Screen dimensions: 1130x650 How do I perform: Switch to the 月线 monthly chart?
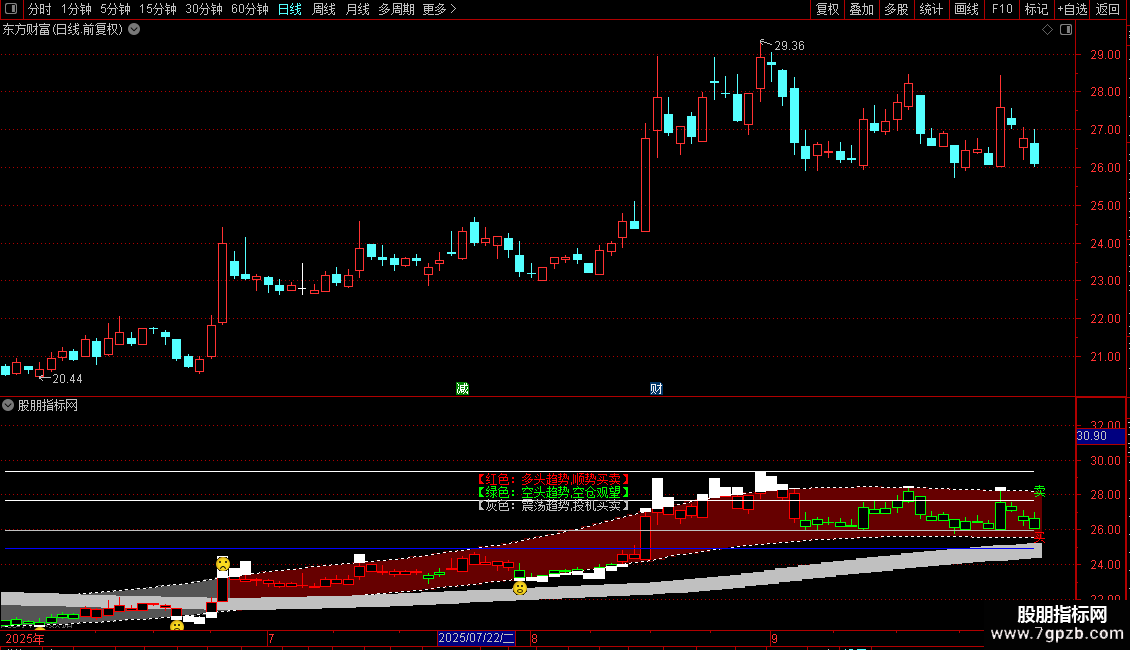(x=357, y=9)
